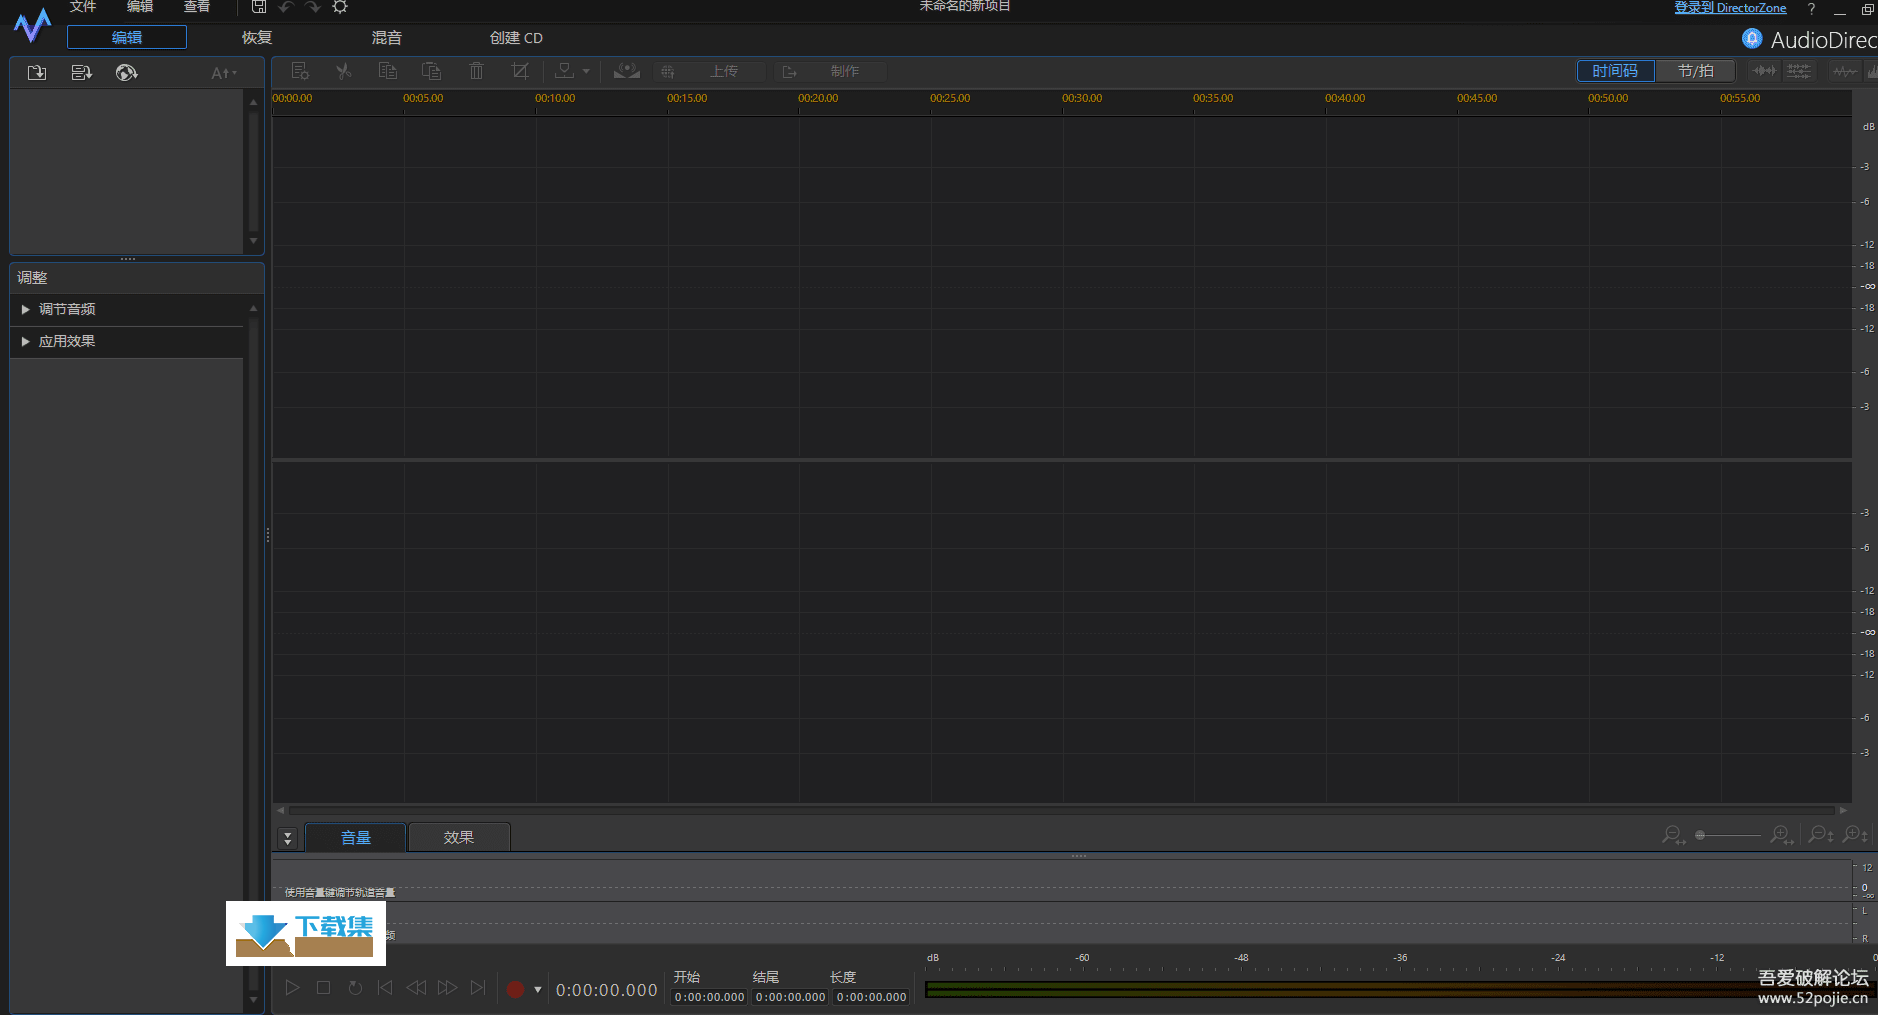The width and height of the screenshot is (1878, 1015).
Task: Open the 文件 menu
Action: pos(83,7)
